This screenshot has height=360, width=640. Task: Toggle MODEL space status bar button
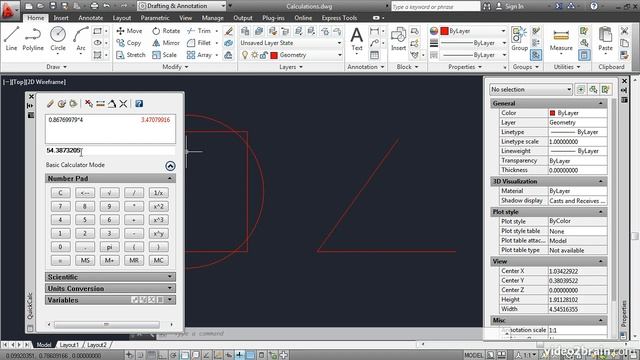[x=473, y=355]
